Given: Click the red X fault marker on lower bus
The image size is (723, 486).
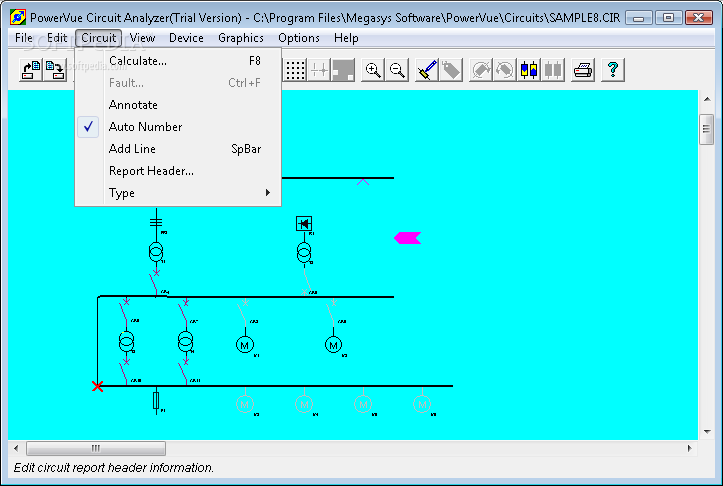Looking at the screenshot, I should [x=97, y=386].
